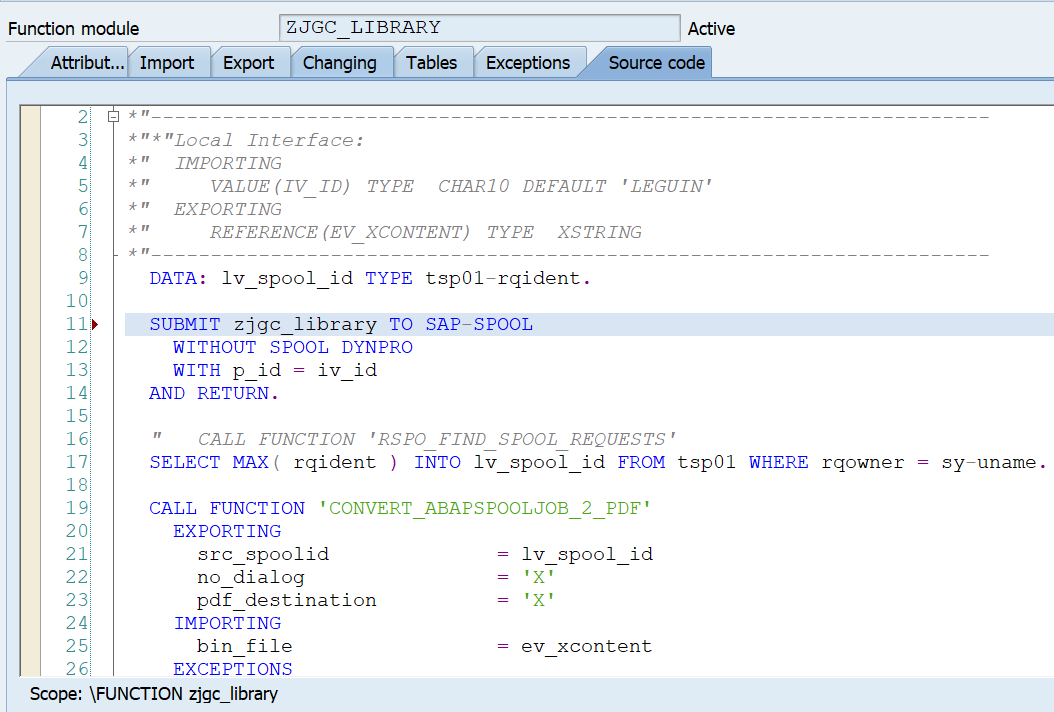This screenshot has height=712, width=1054.
Task: Click the Active status label
Action: click(x=711, y=29)
